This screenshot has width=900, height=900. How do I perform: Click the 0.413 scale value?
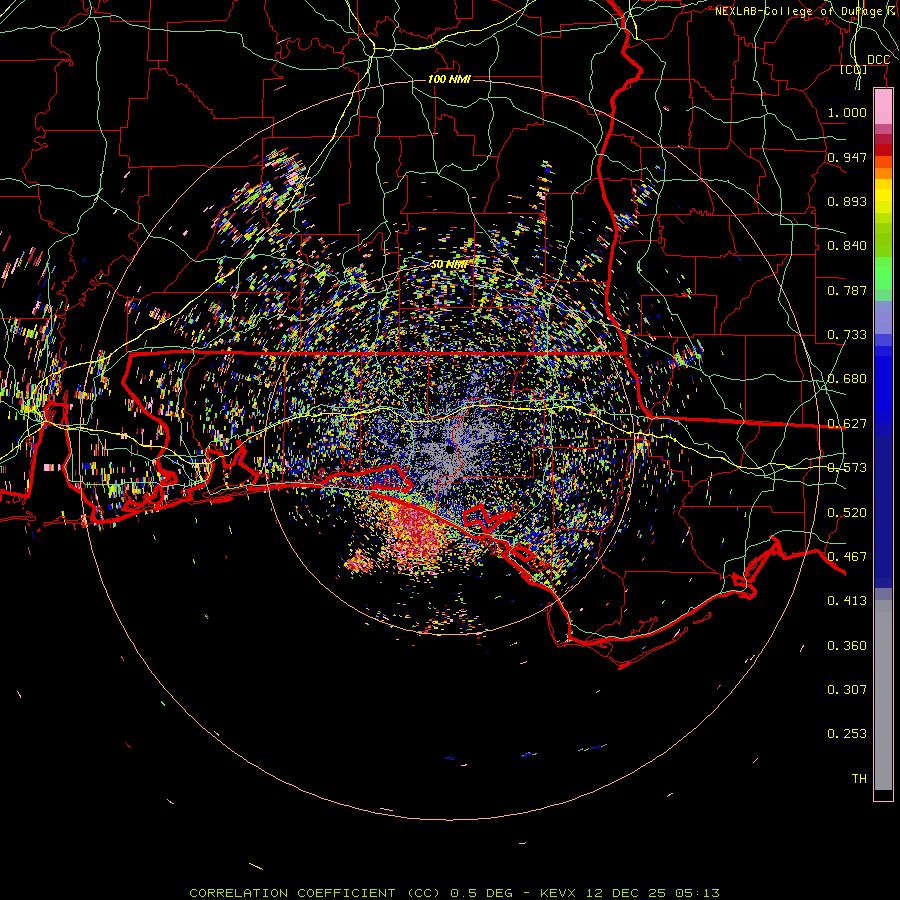[x=847, y=601]
